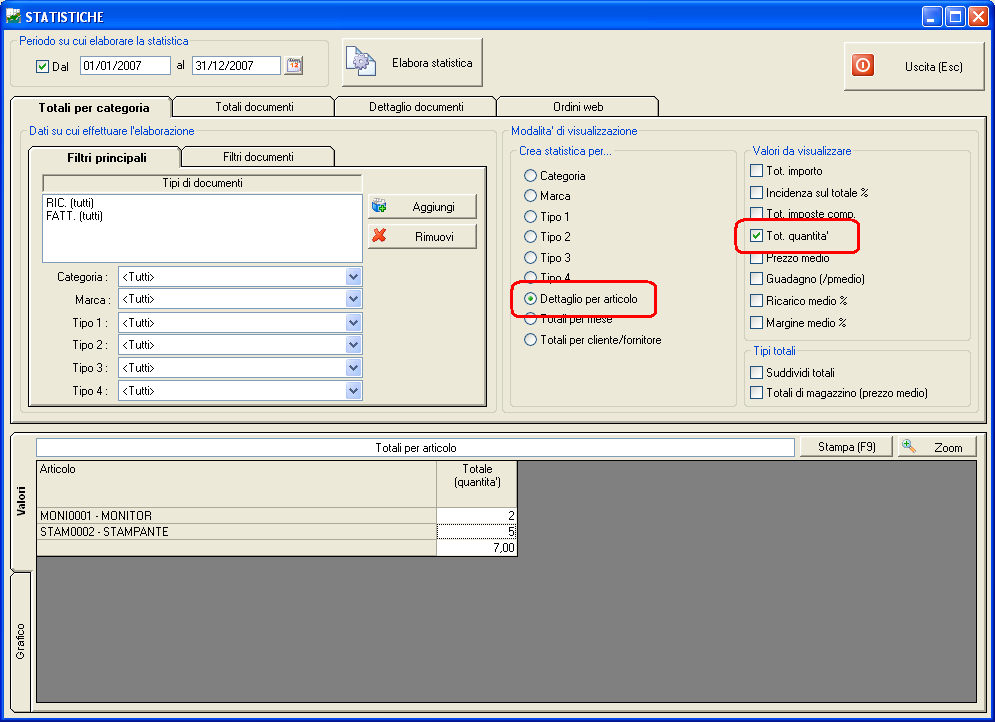Image resolution: width=995 pixels, height=722 pixels.
Task: Toggle the Dal period checkbox
Action: pyautogui.click(x=43, y=66)
